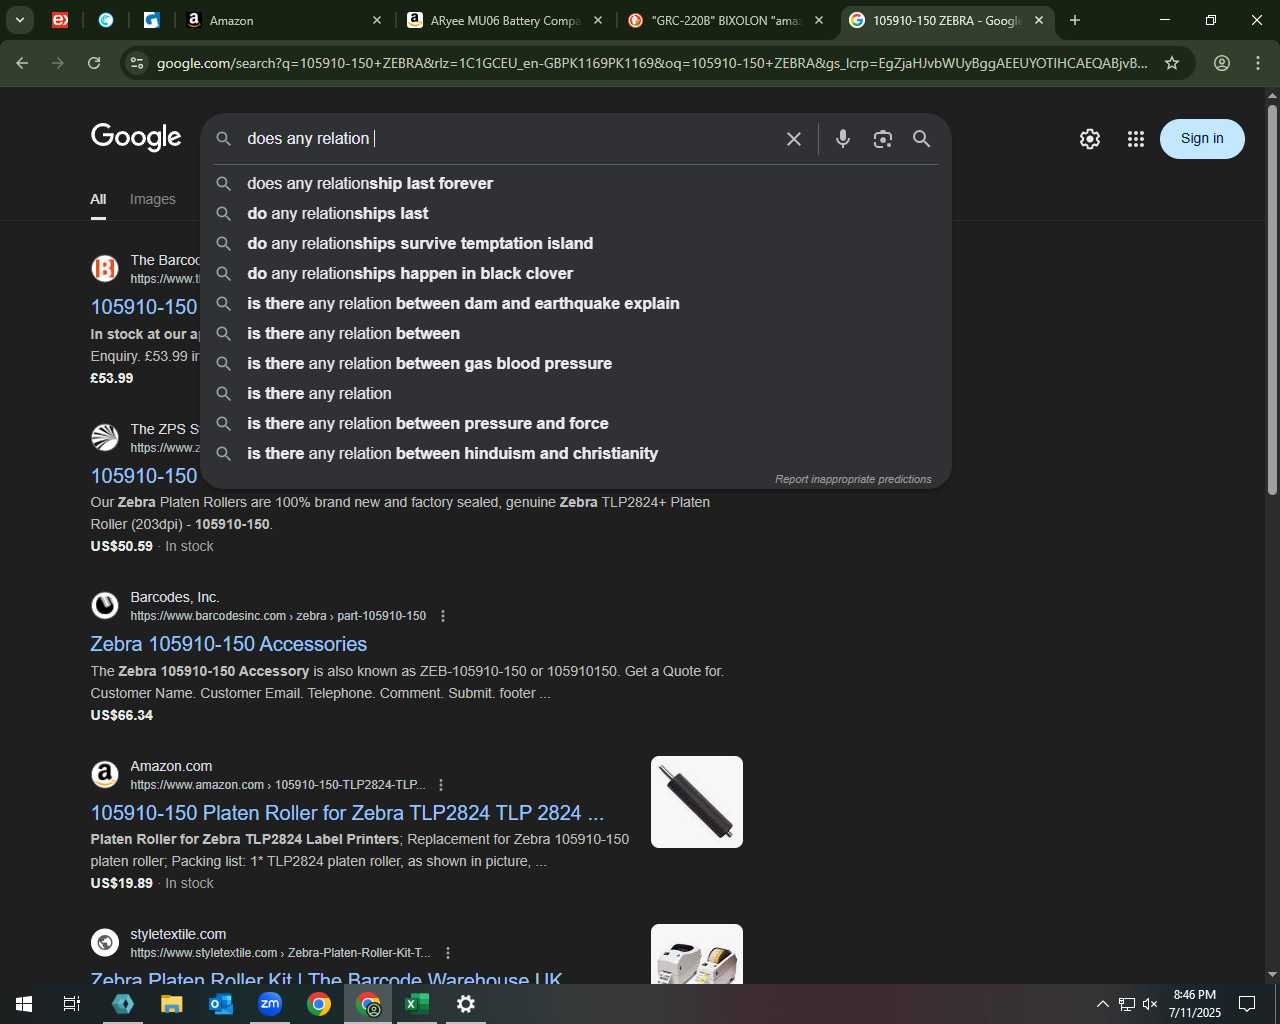Image resolution: width=1280 pixels, height=1024 pixels.
Task: Clear the search box text
Action: 794,139
